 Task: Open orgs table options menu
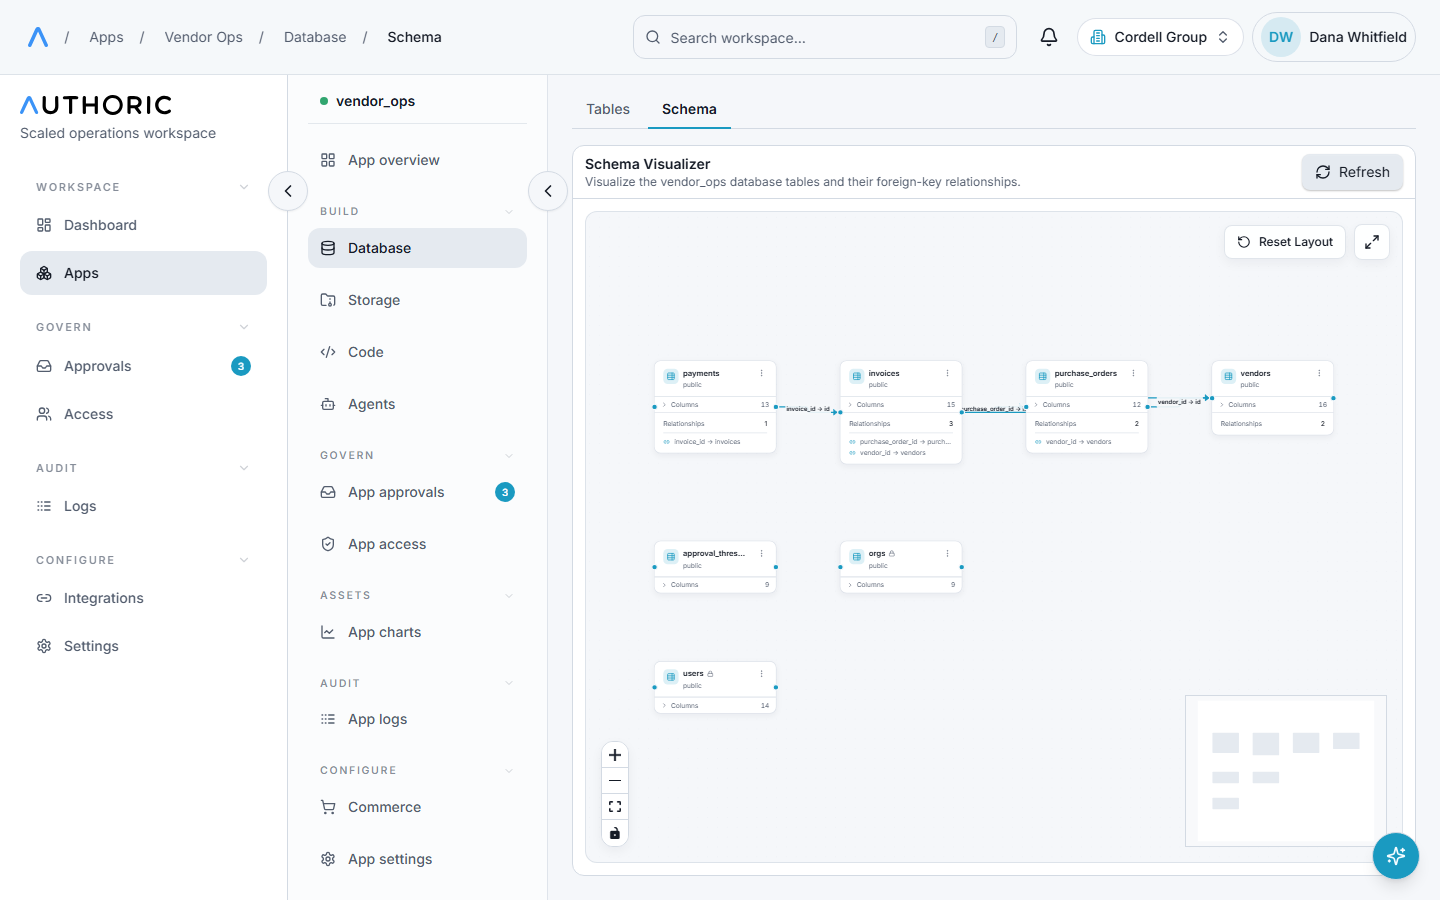(948, 553)
